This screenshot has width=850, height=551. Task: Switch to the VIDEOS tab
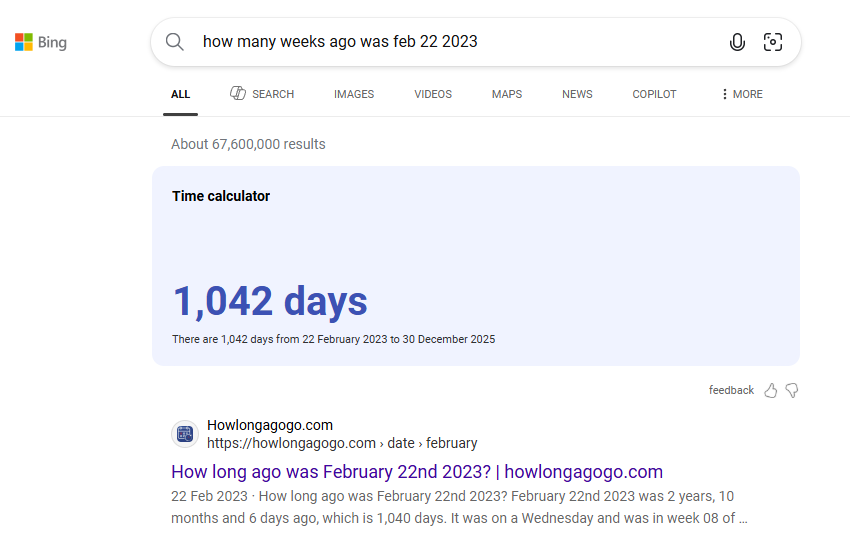coord(433,94)
